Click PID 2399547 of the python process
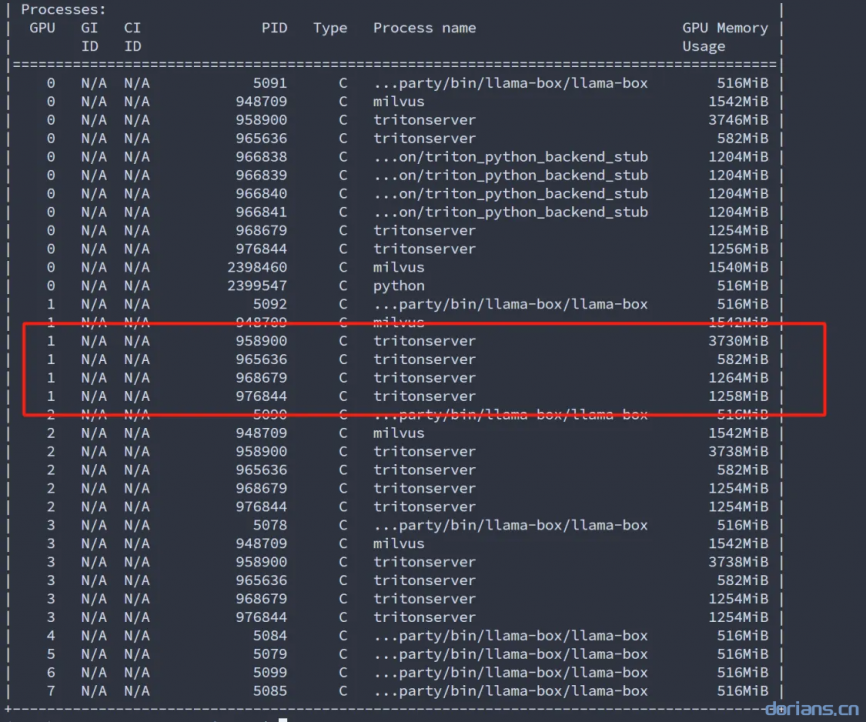Viewport: 866px width, 722px height. [257, 286]
